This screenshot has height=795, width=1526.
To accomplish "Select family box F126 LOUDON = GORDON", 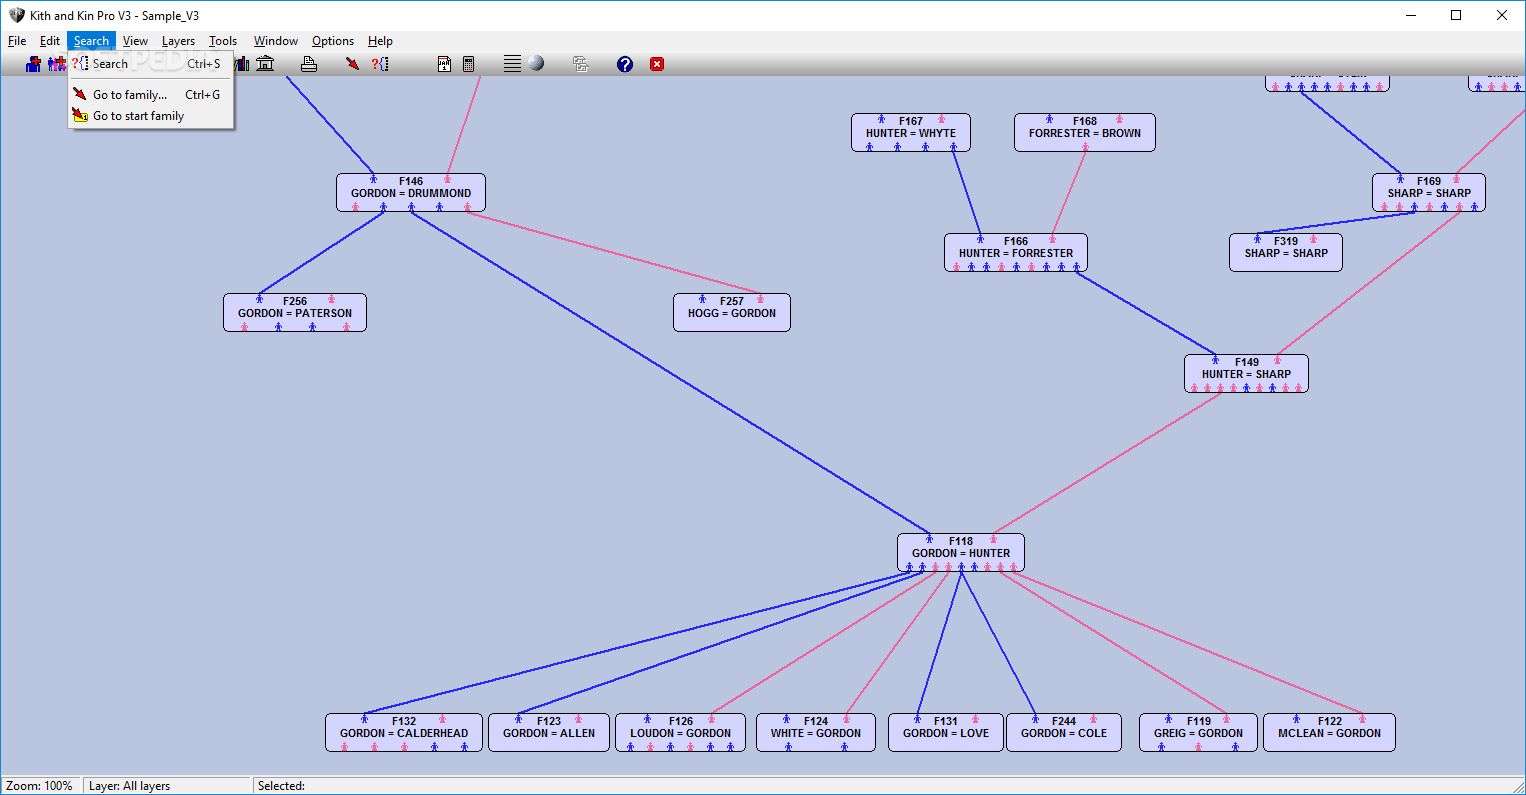I will 681,732.
